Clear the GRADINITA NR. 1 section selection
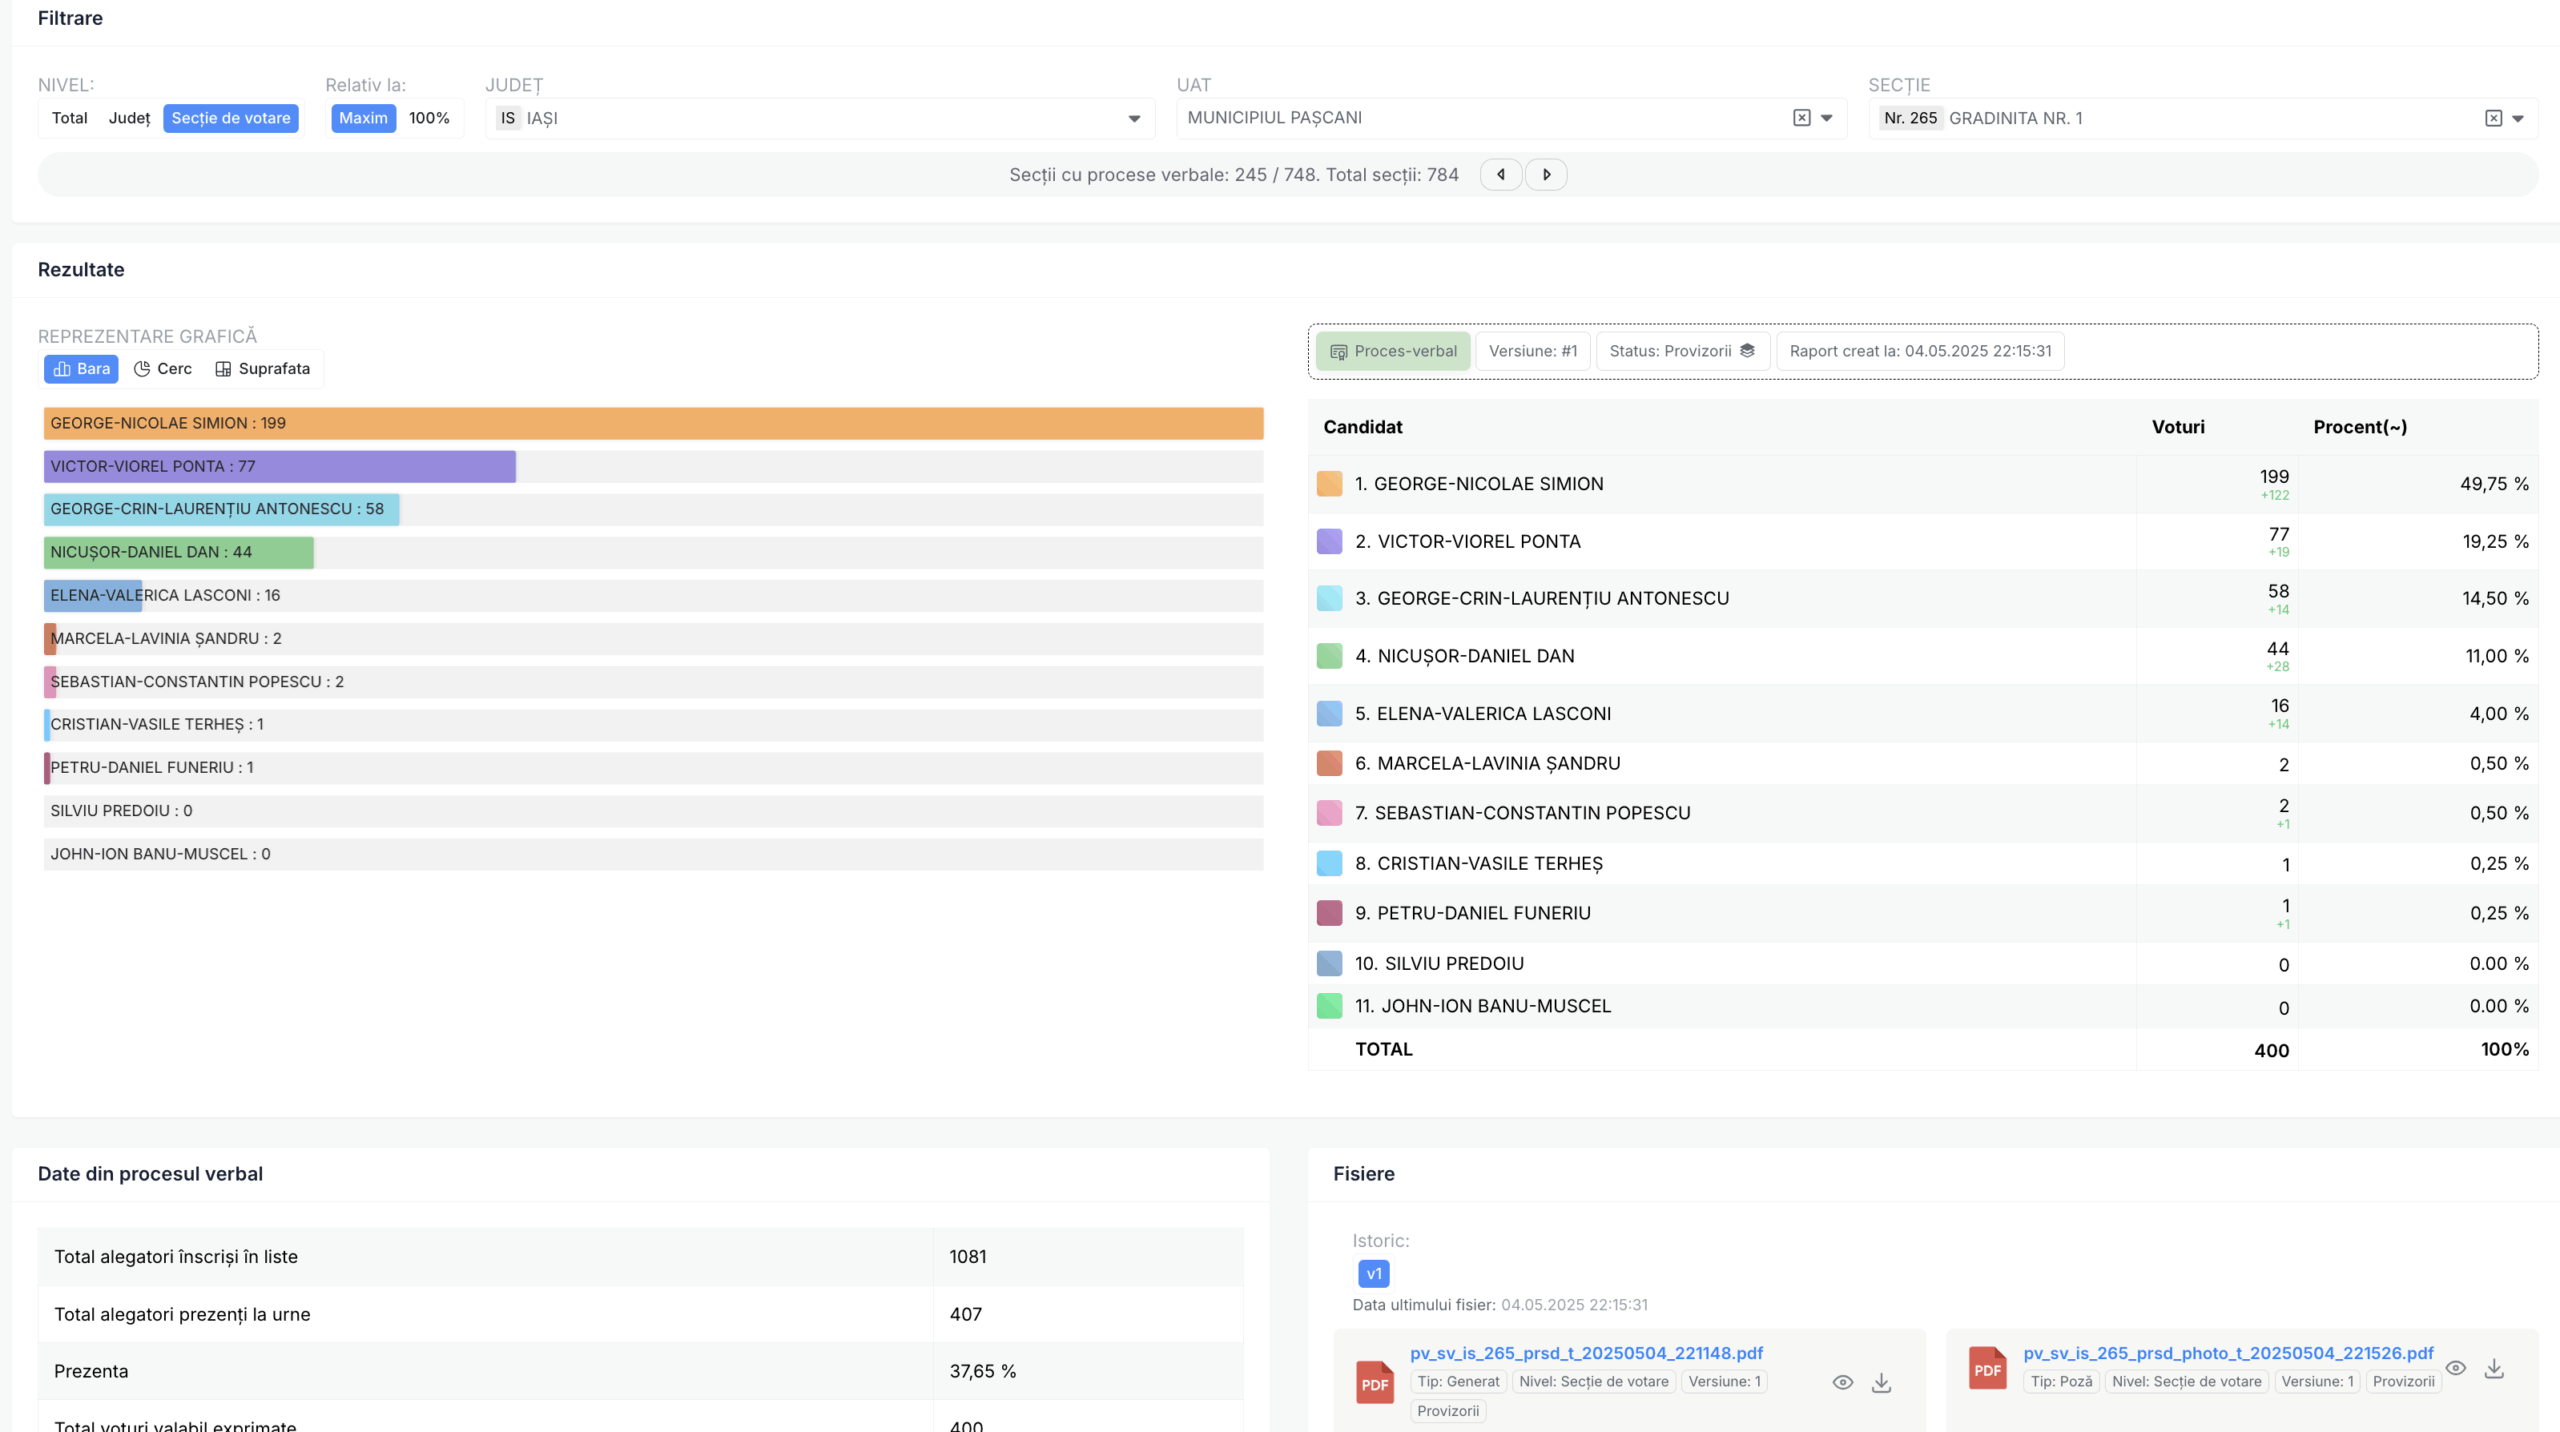The image size is (2560, 1432). 2493,118
